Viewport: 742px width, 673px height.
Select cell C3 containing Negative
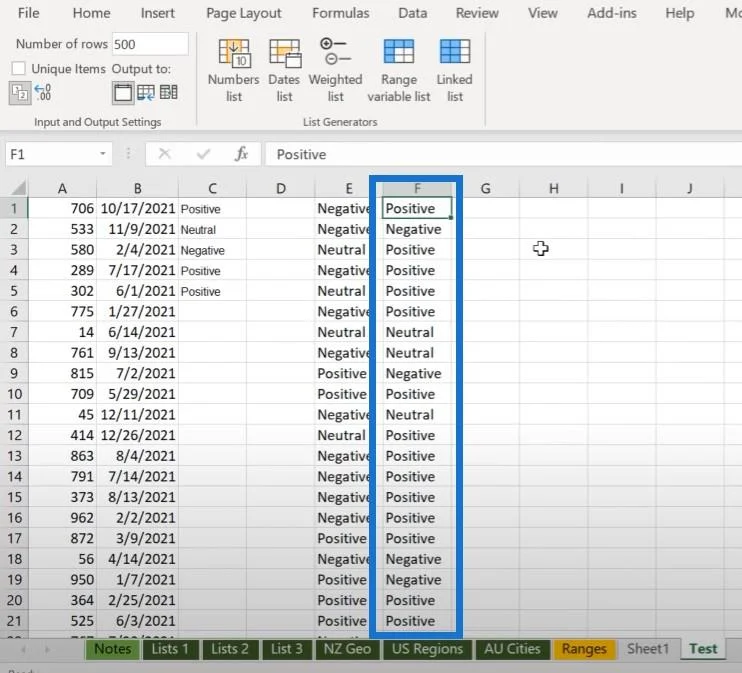212,249
